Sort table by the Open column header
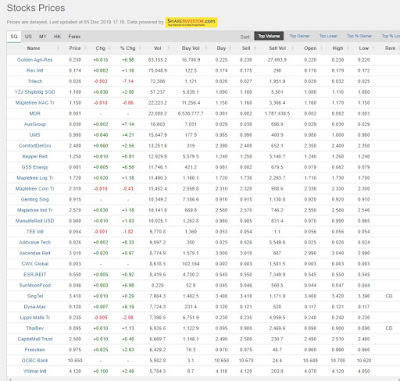The height and width of the screenshot is (381, 400). coord(310,48)
